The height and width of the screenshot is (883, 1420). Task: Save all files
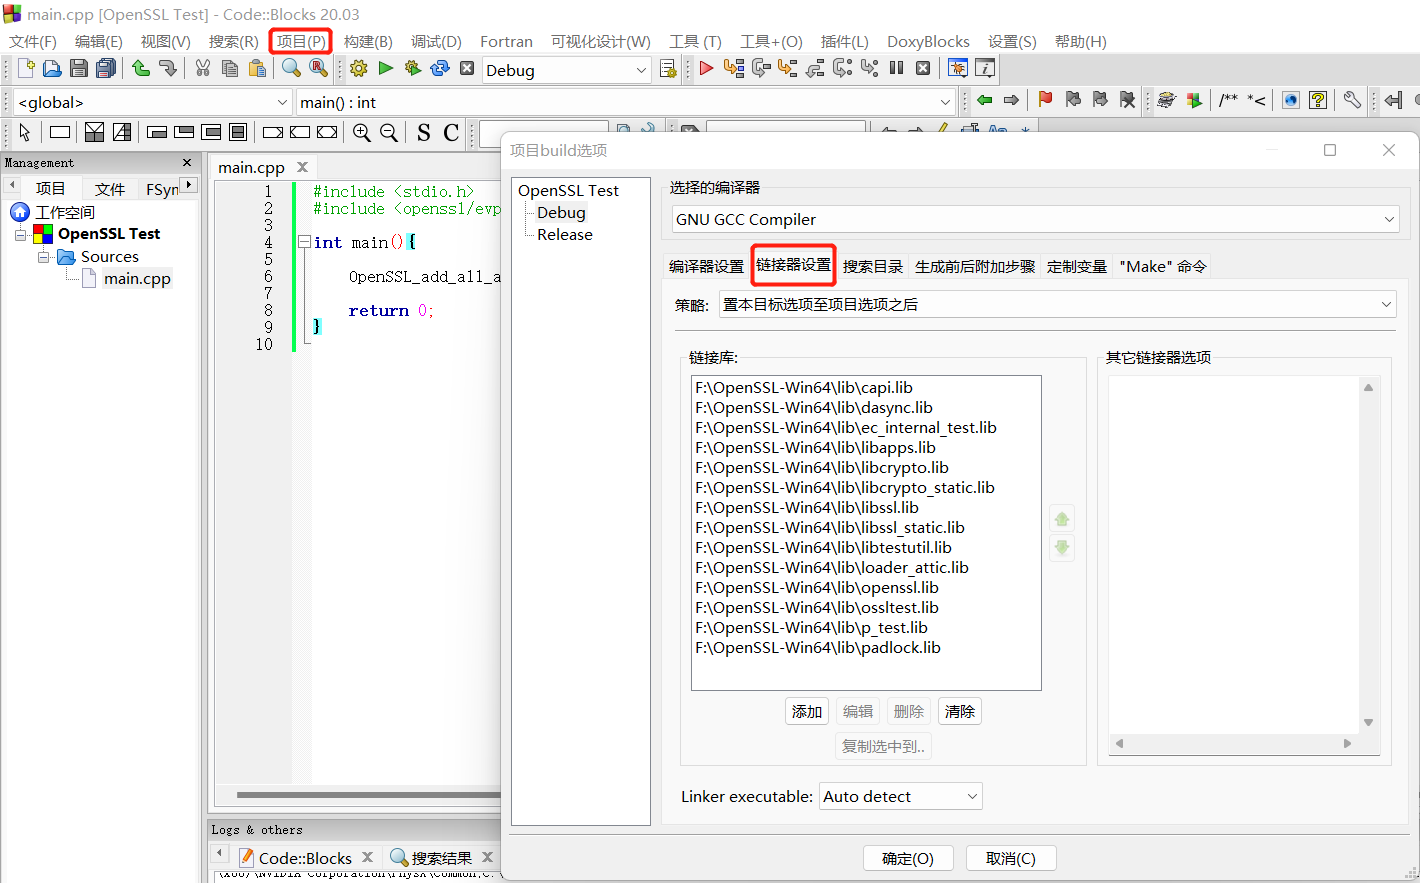click(x=105, y=68)
